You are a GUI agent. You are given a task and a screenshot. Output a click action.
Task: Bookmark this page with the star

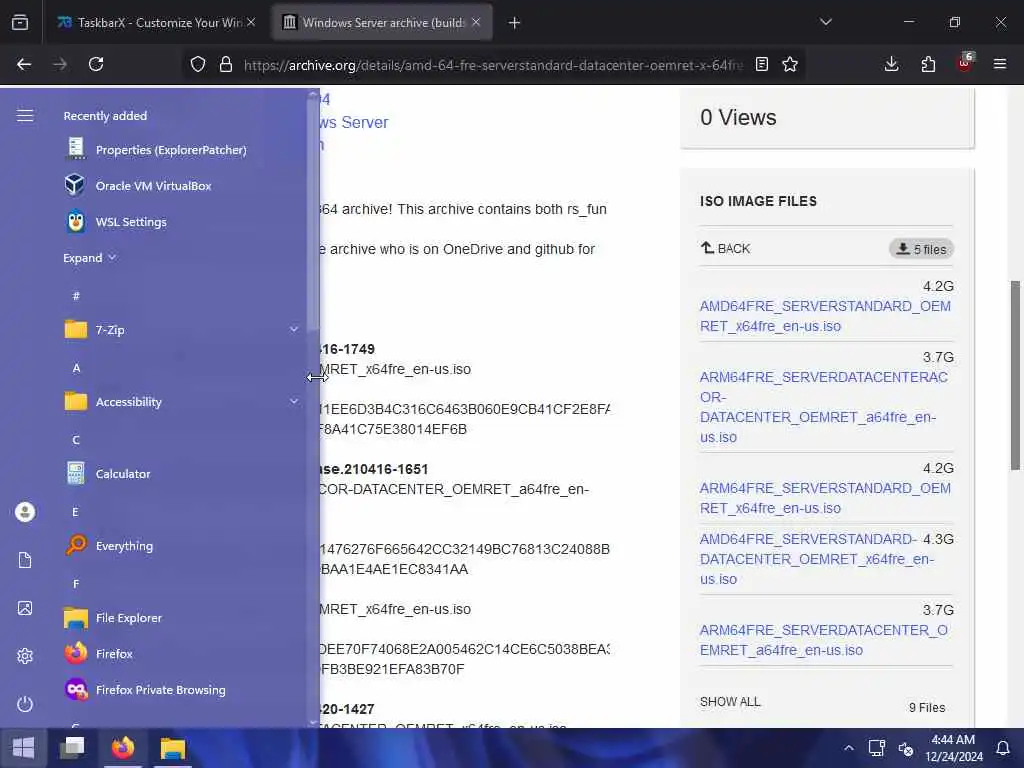(x=790, y=64)
